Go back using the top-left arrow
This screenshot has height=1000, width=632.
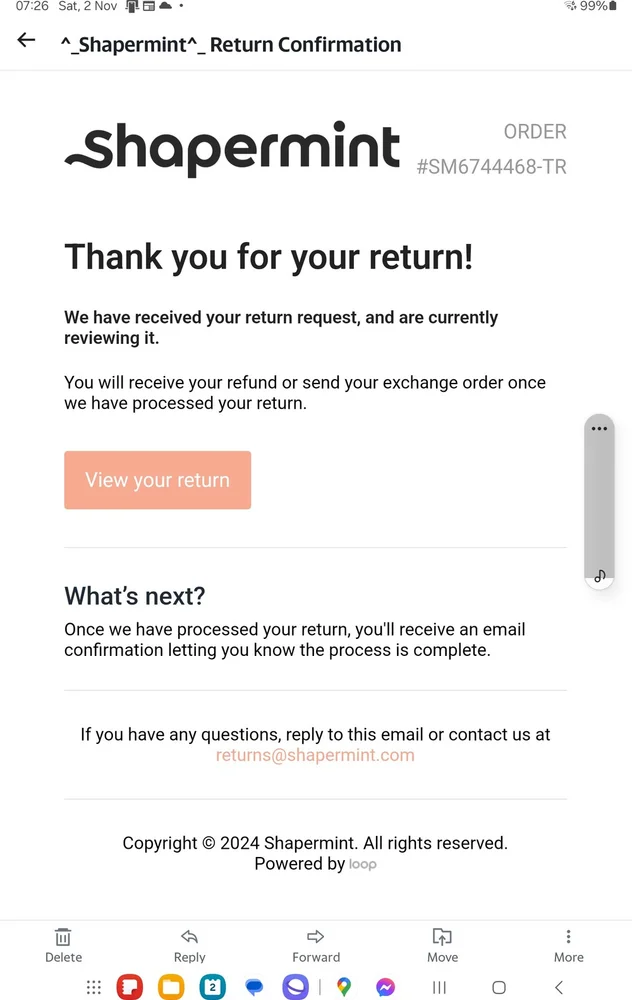[26, 40]
